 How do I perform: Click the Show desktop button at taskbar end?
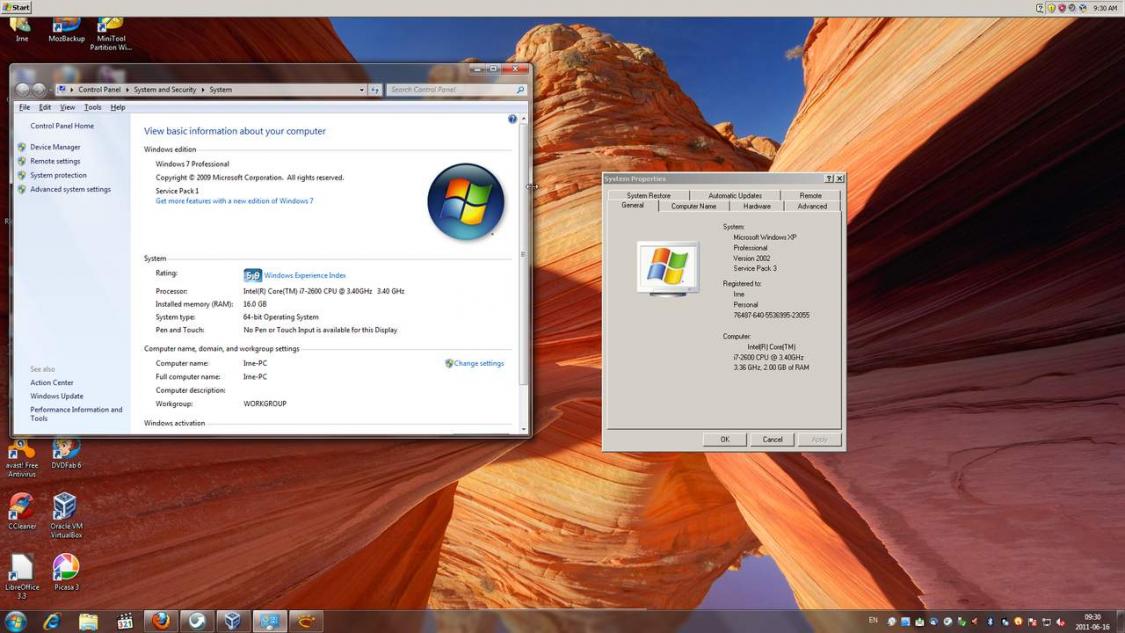tap(1120, 622)
